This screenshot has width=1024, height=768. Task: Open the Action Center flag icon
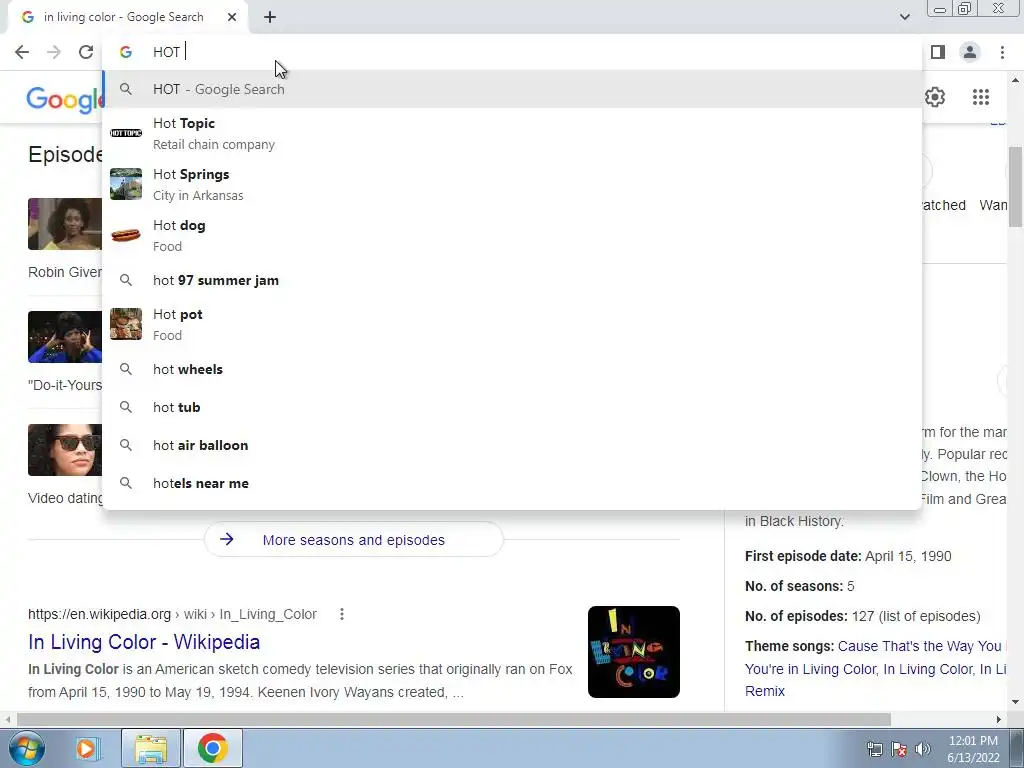click(899, 749)
